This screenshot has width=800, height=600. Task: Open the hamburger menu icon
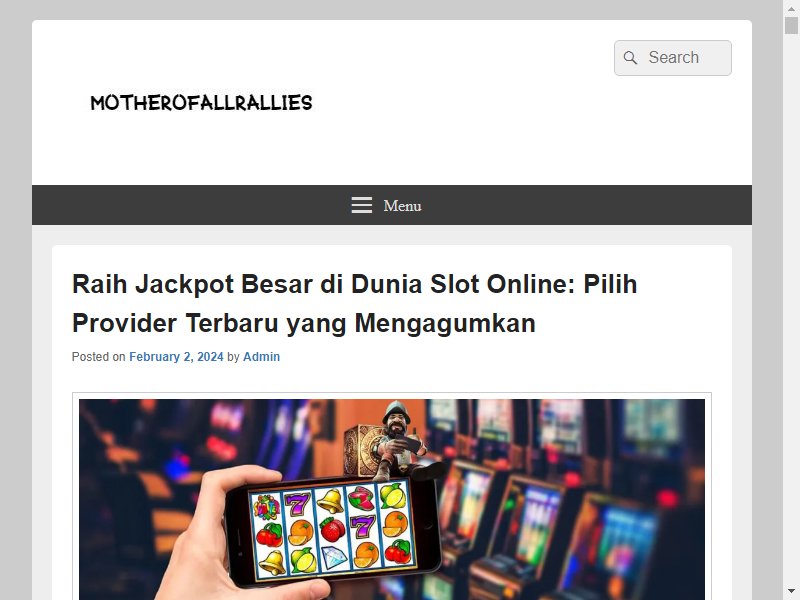tap(362, 205)
